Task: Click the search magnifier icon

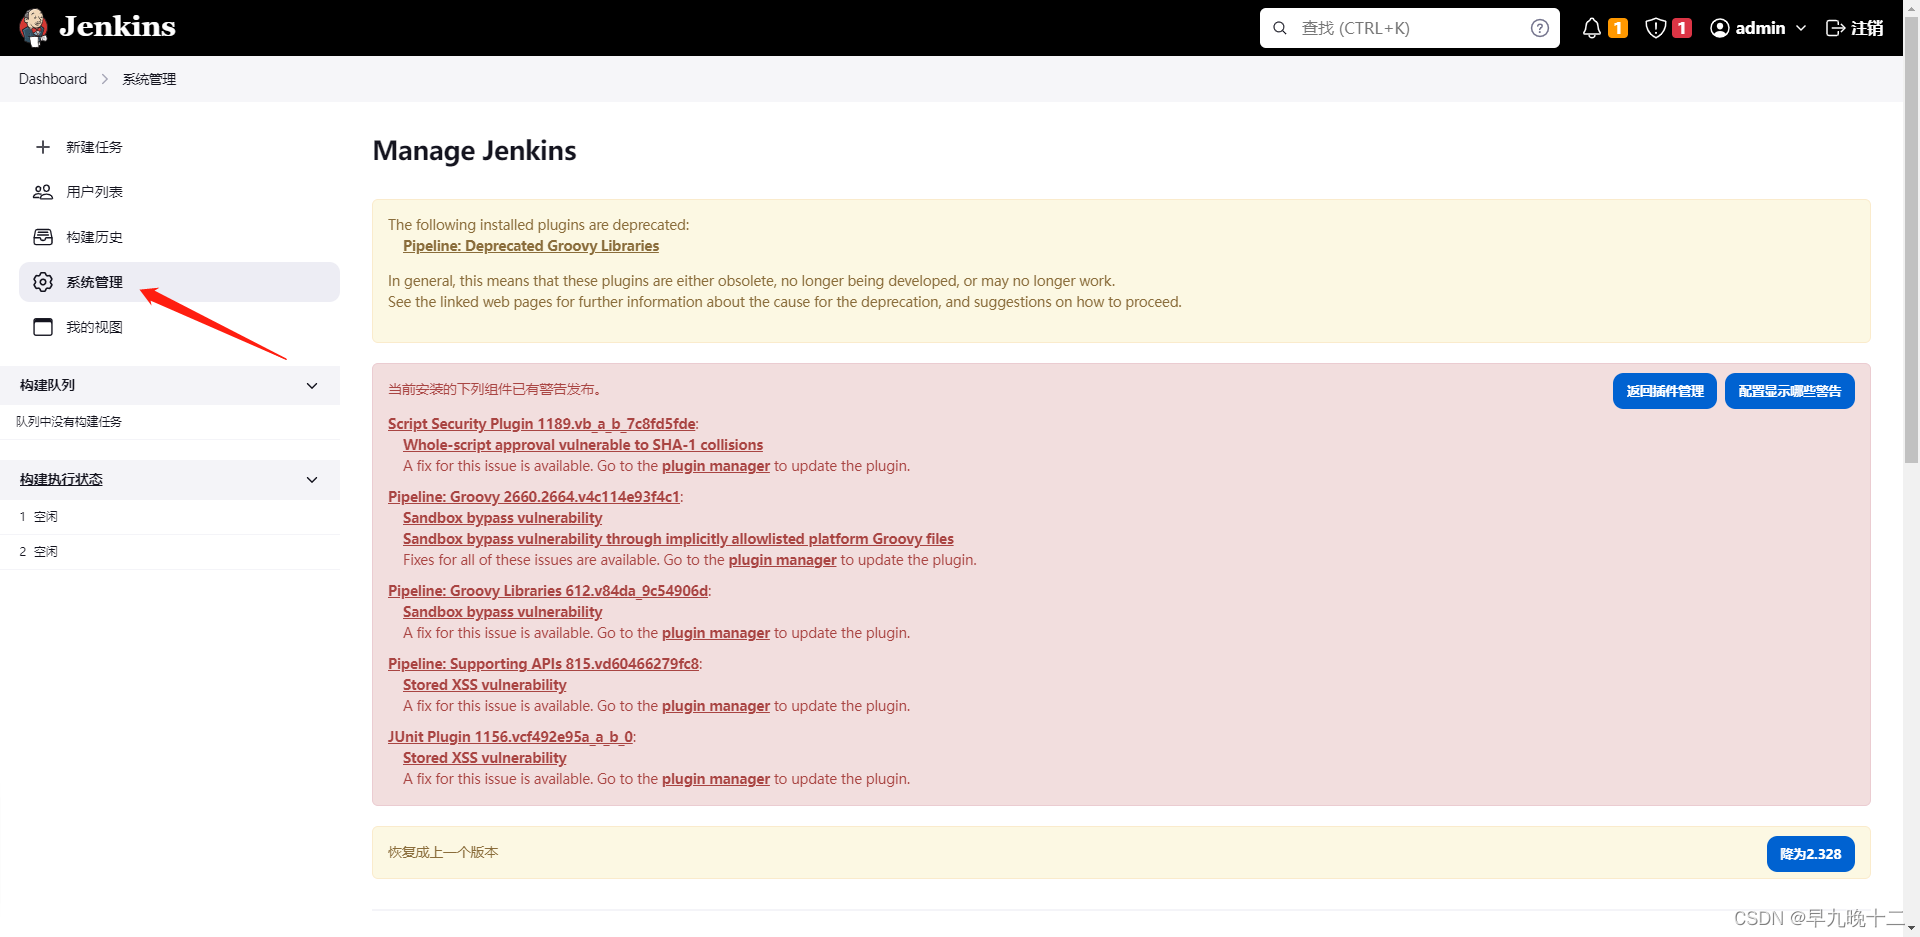Action: pyautogui.click(x=1280, y=28)
